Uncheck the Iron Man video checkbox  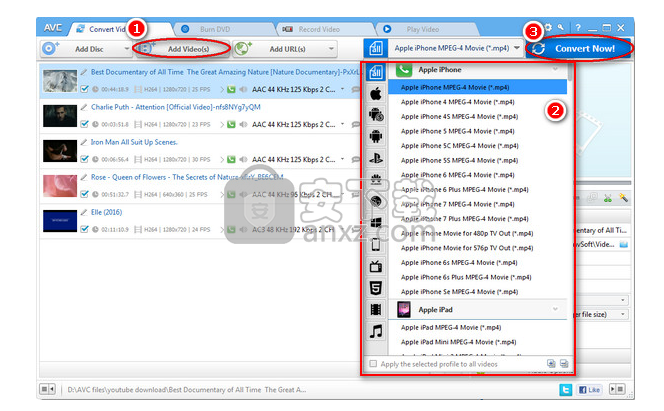(x=84, y=159)
